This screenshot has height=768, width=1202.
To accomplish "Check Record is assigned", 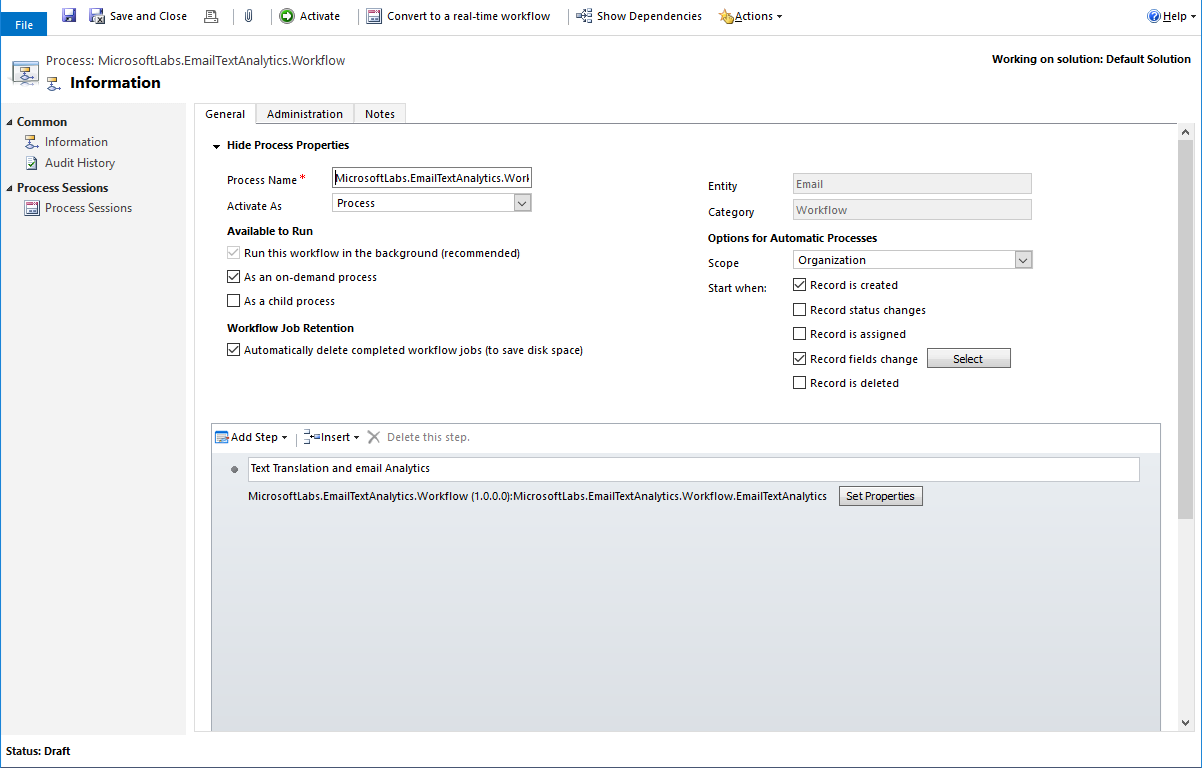I will point(800,334).
